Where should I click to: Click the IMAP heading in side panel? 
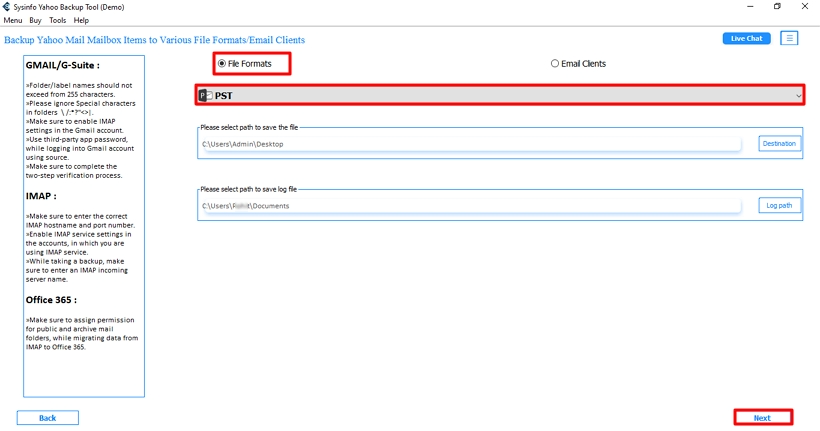pyautogui.click(x=41, y=196)
